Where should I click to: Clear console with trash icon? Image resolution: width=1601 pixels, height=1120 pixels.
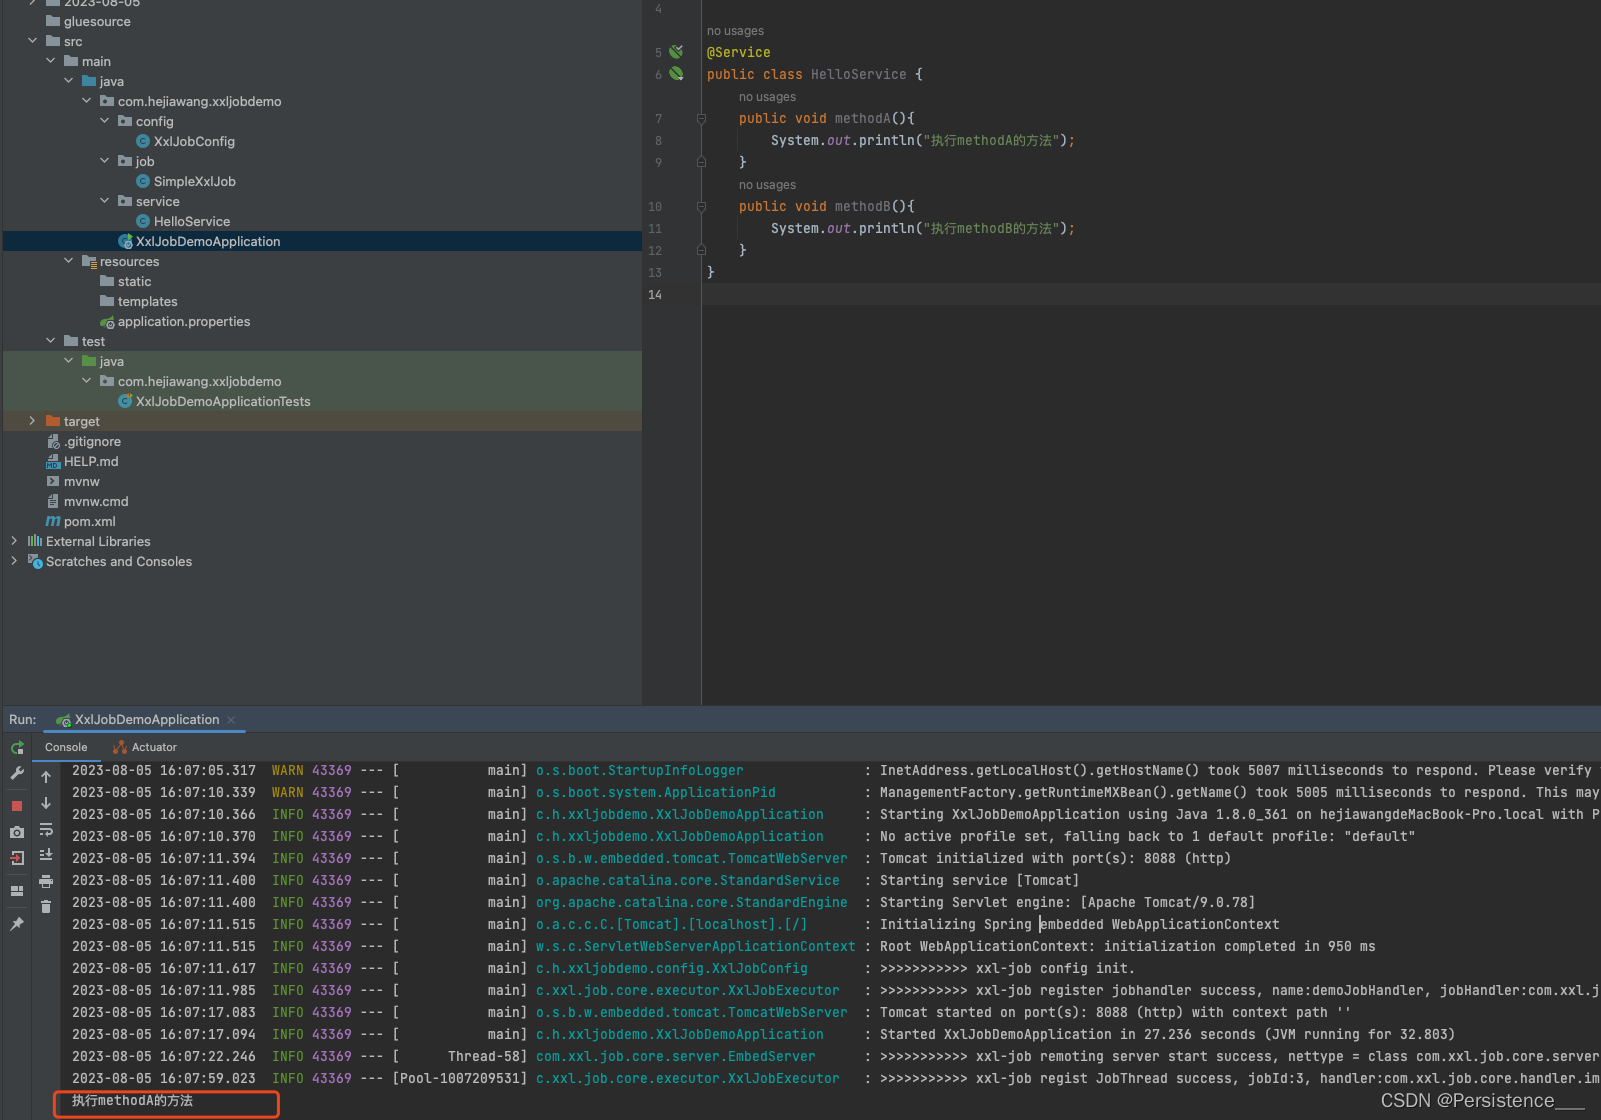tap(46, 907)
